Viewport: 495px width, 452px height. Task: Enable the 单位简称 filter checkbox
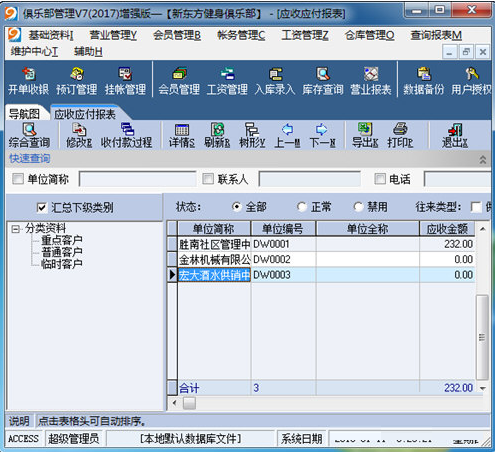pyautogui.click(x=18, y=179)
